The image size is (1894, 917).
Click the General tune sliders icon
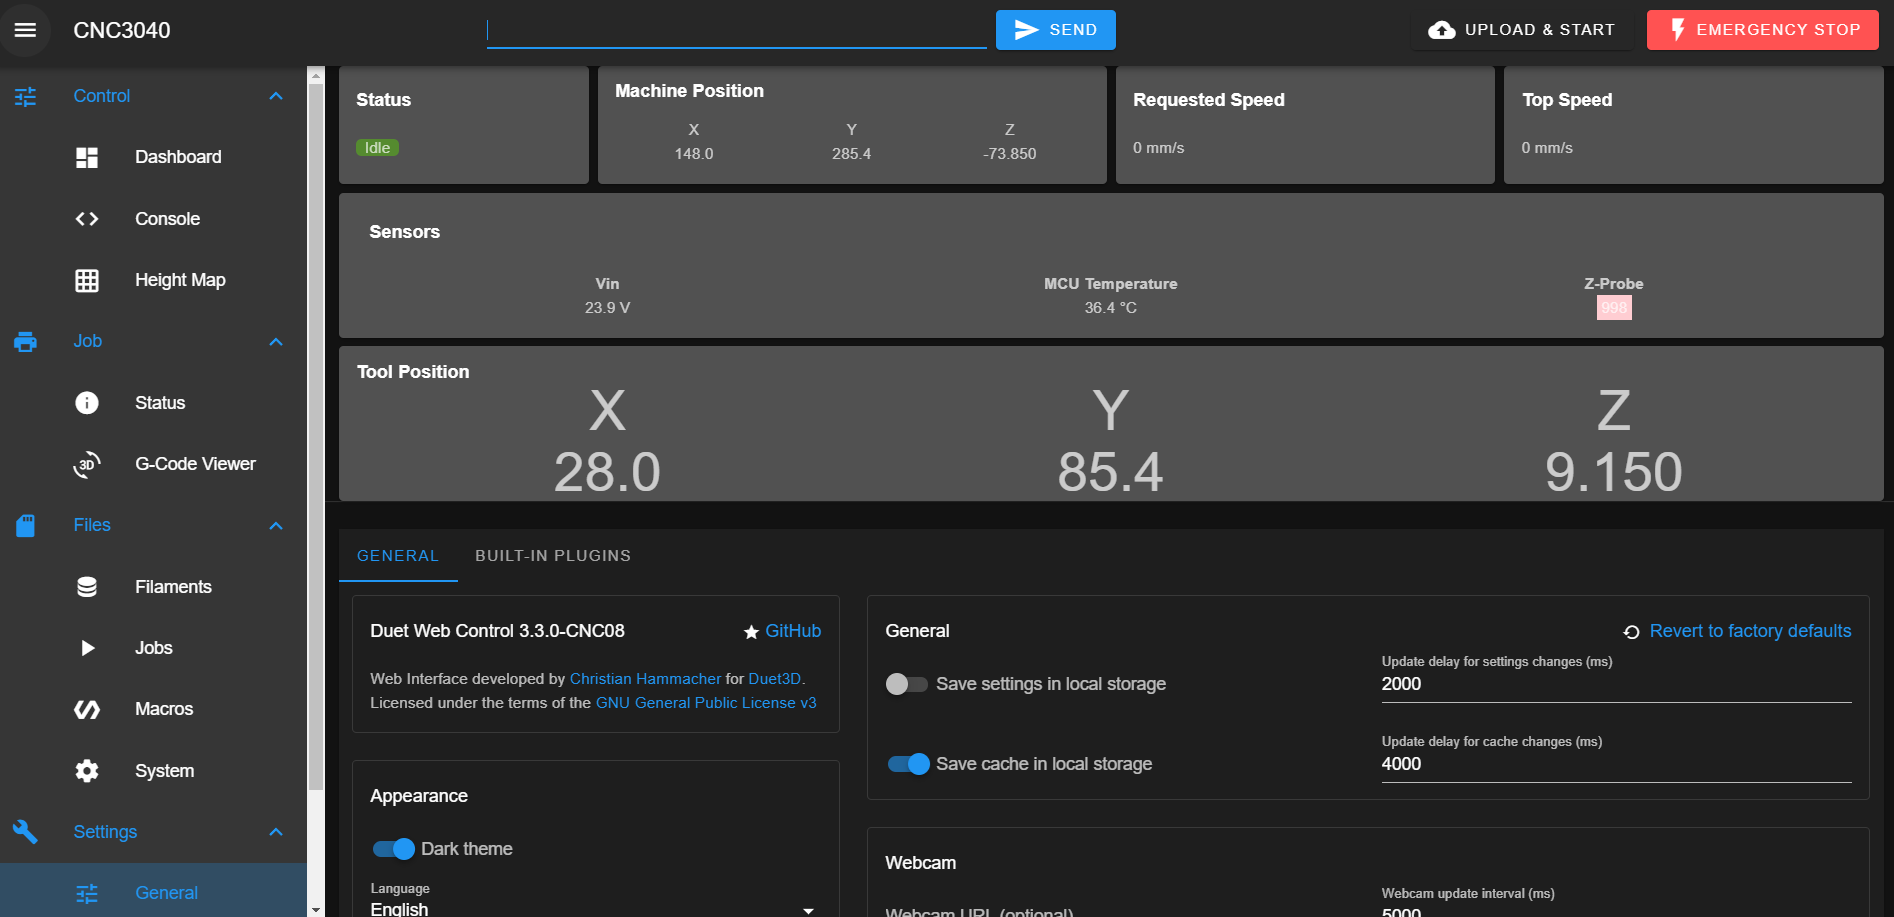(x=87, y=894)
